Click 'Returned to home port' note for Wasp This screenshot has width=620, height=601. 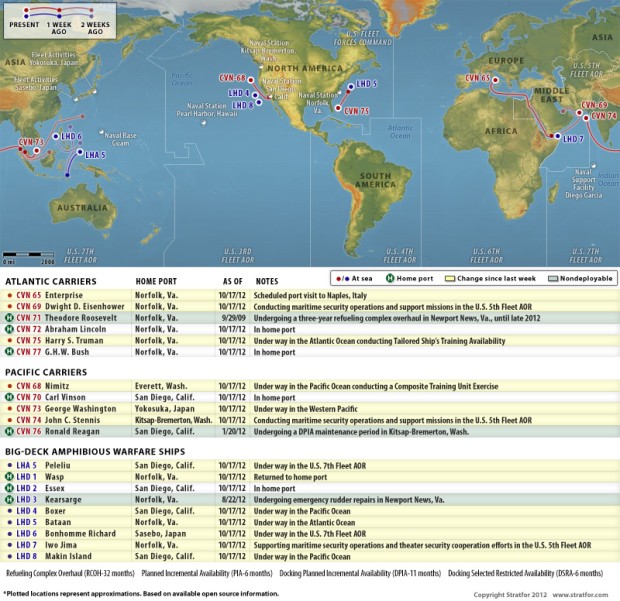click(x=290, y=477)
